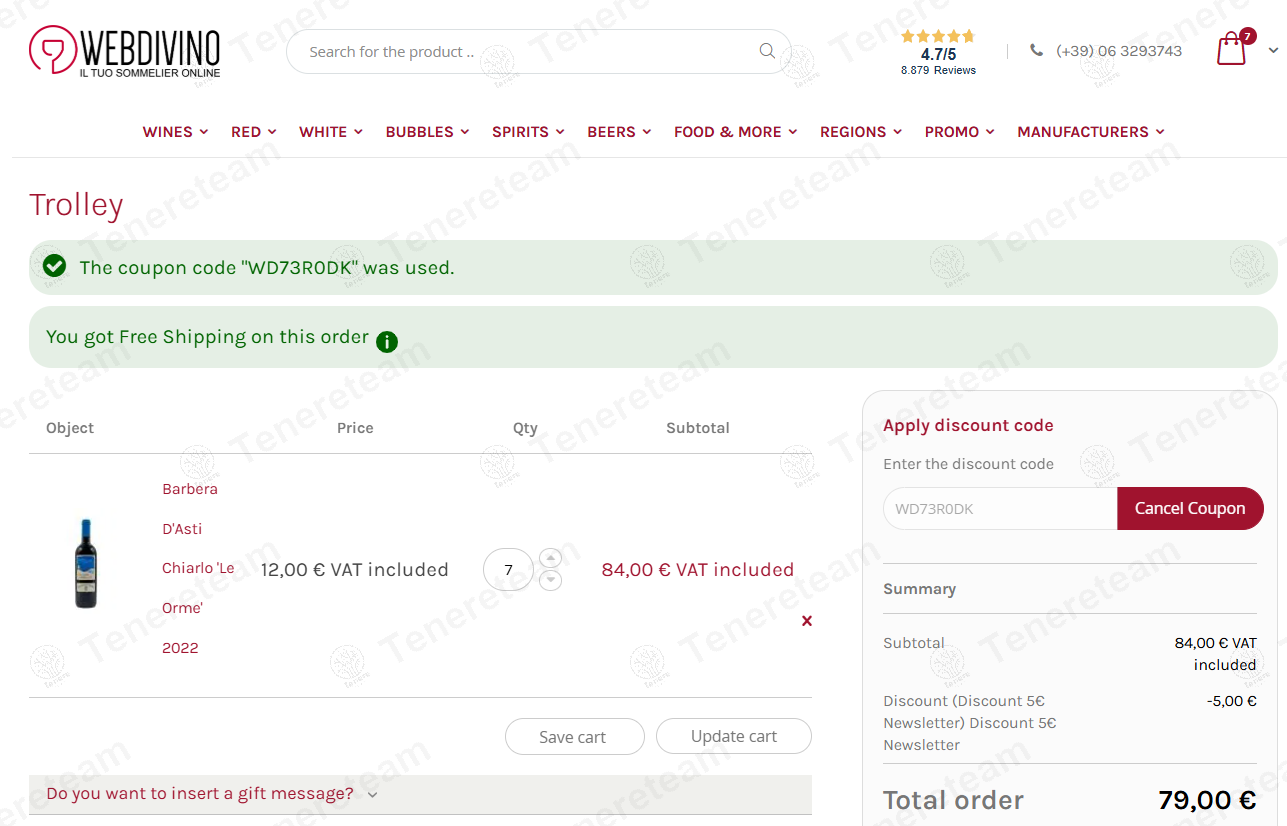Click the Webdivino logo
Viewport: 1287px width, 826px height.
coord(125,51)
